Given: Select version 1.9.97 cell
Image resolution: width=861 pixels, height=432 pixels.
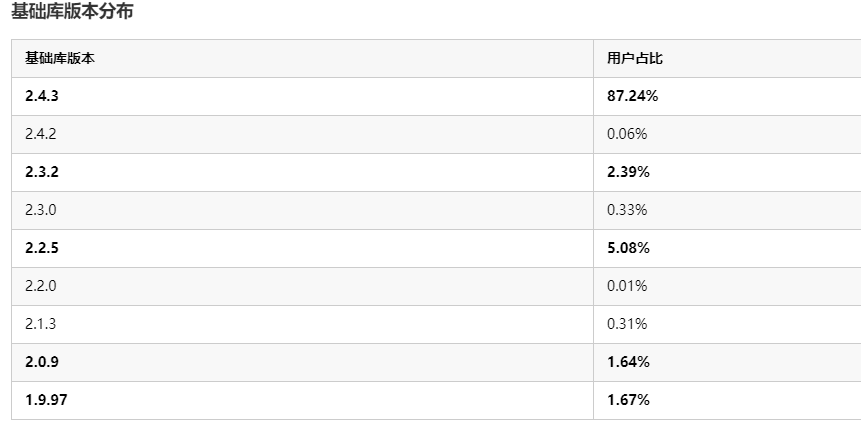Looking at the screenshot, I should pos(46,400).
